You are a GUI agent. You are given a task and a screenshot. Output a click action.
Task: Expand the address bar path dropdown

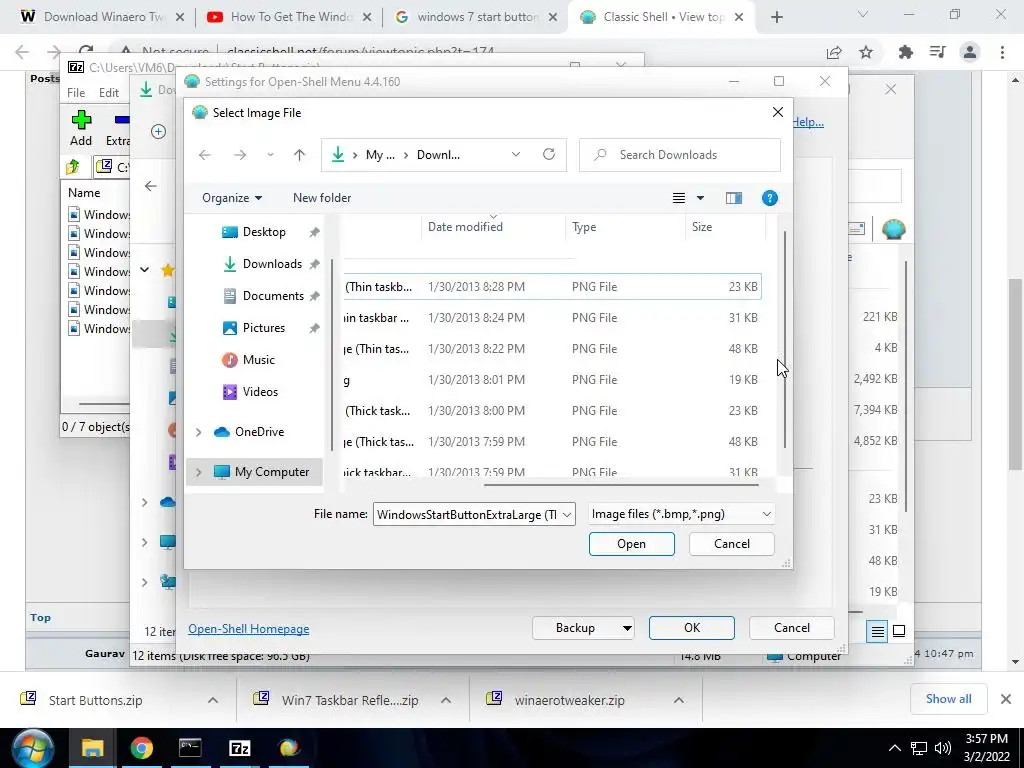[516, 154]
